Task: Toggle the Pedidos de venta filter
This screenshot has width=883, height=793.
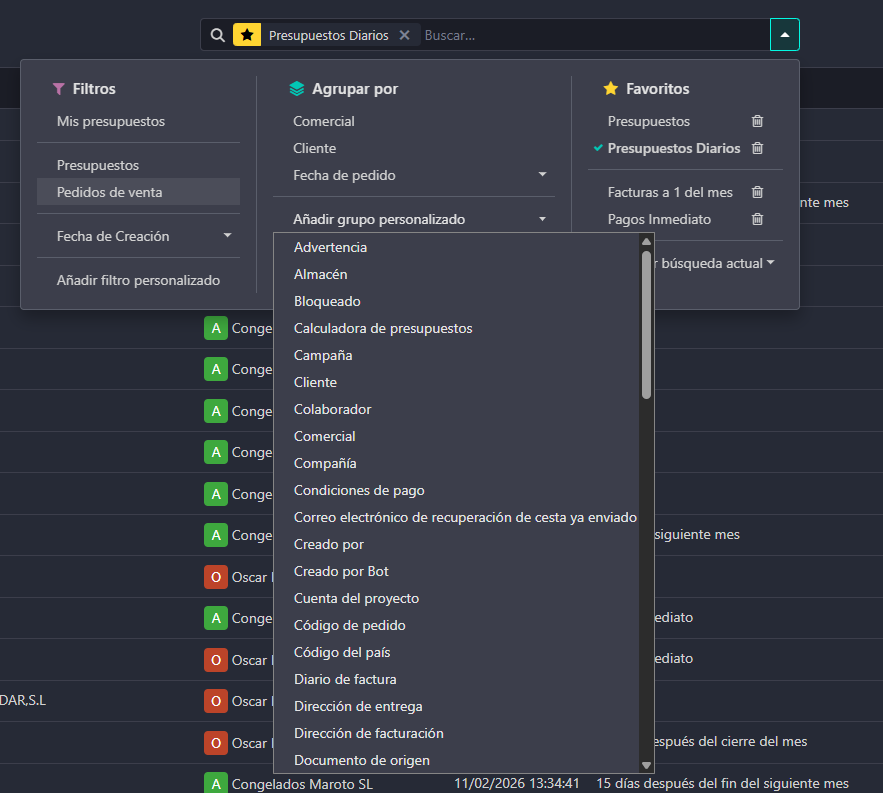Action: (110, 192)
